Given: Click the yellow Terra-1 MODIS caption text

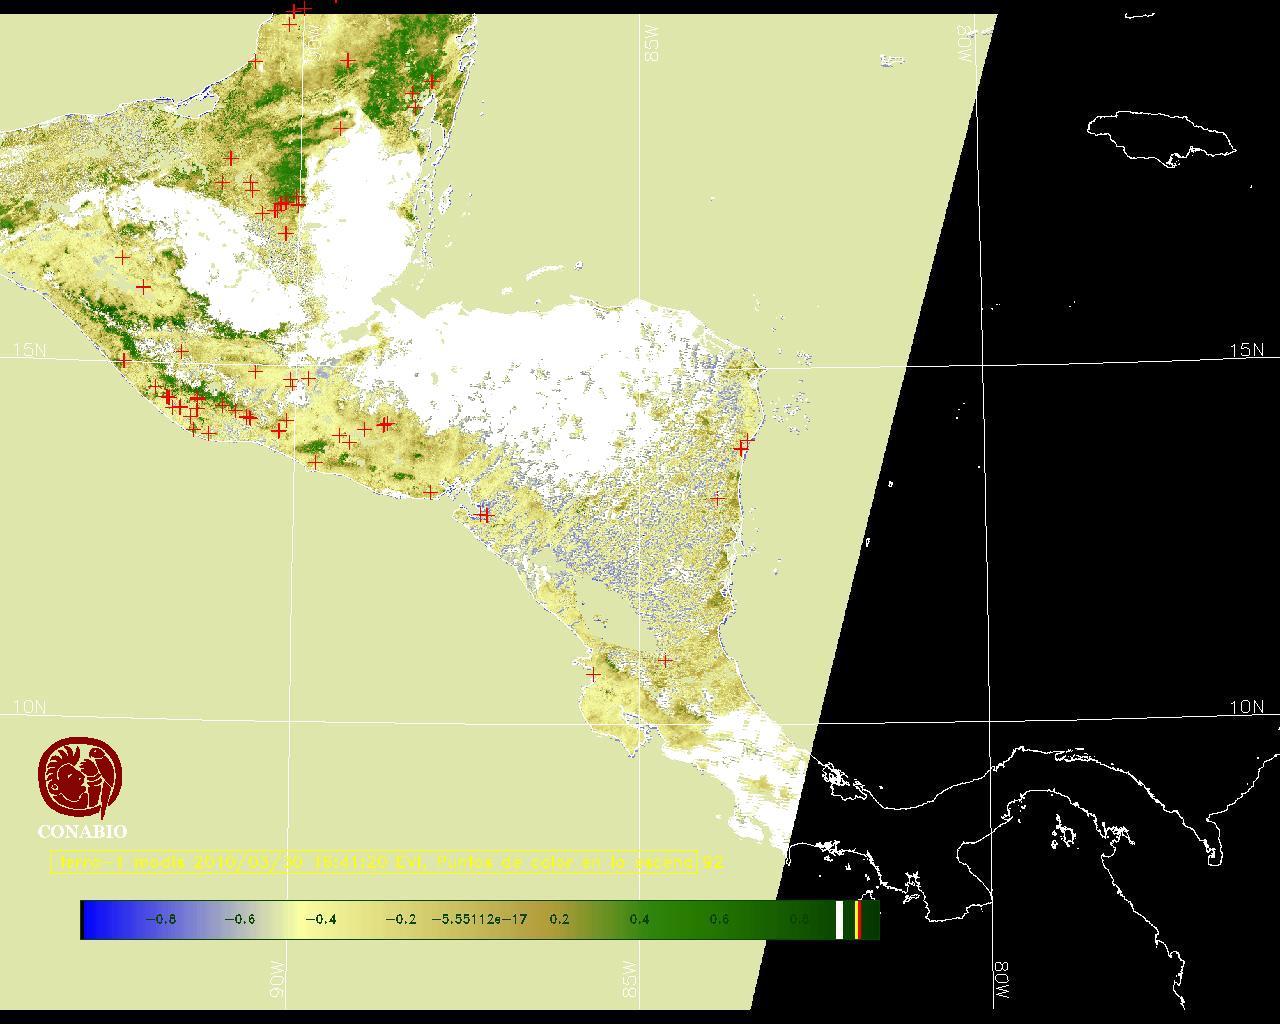Looking at the screenshot, I should (375, 862).
